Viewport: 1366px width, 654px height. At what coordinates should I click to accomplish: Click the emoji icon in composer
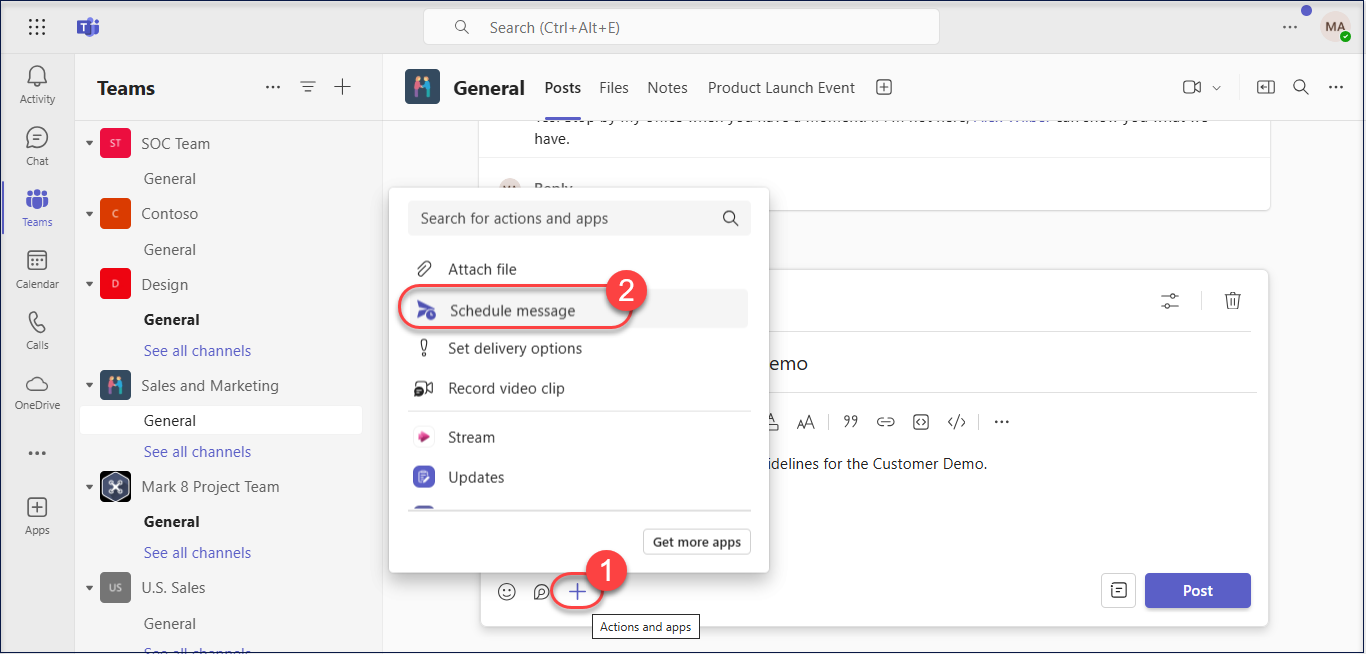click(x=507, y=591)
